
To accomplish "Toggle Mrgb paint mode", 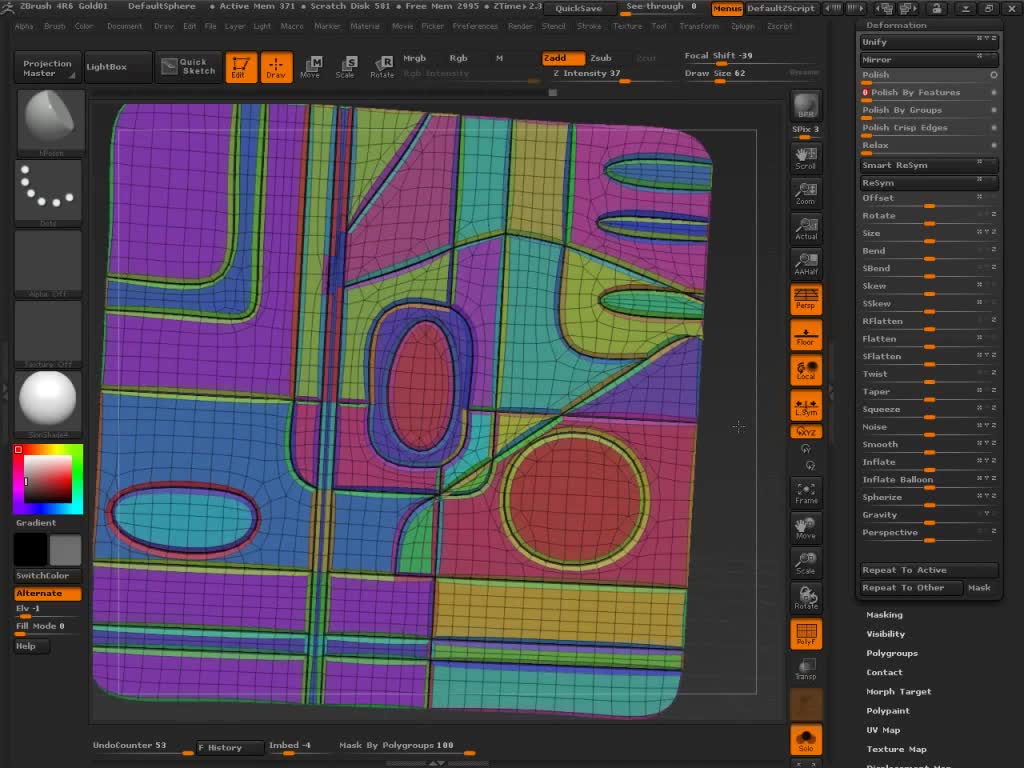I will (414, 58).
